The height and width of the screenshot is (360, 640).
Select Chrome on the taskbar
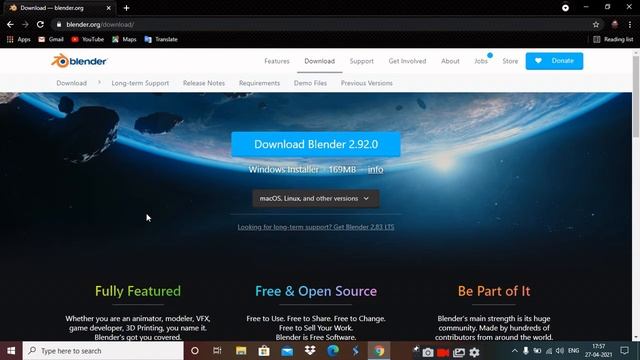[x=379, y=351]
